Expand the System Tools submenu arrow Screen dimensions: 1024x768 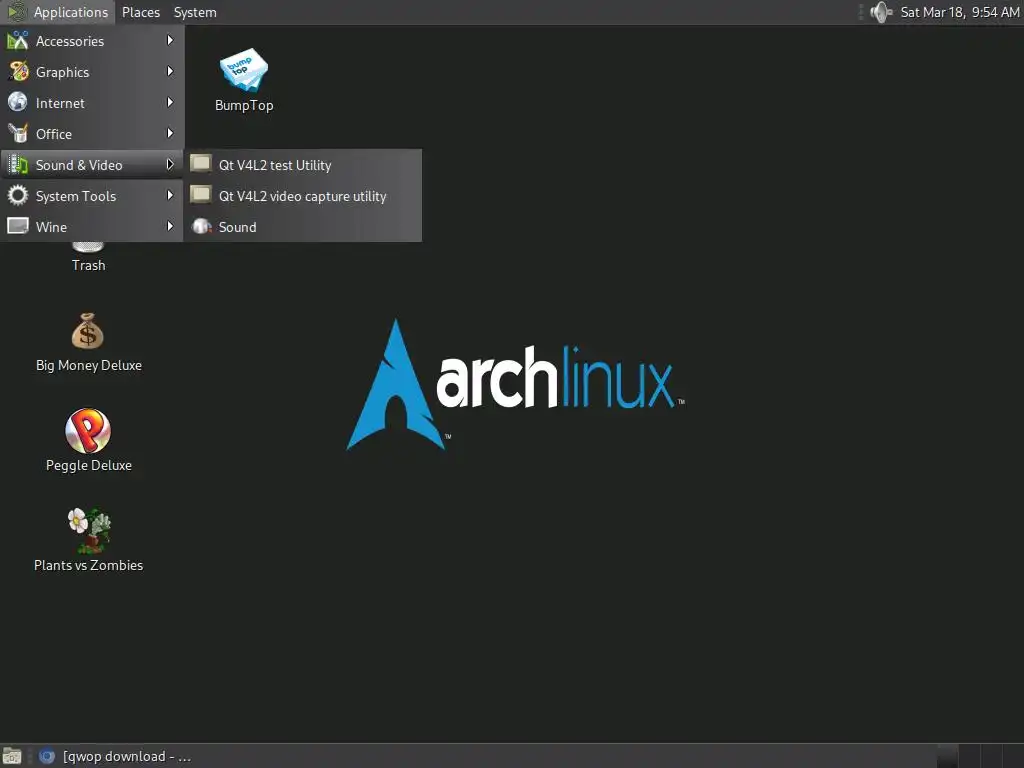(x=170, y=195)
